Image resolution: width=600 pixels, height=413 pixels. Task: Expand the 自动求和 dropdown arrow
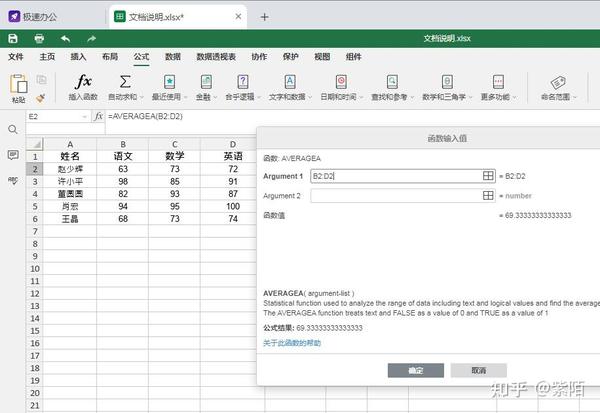point(142,98)
